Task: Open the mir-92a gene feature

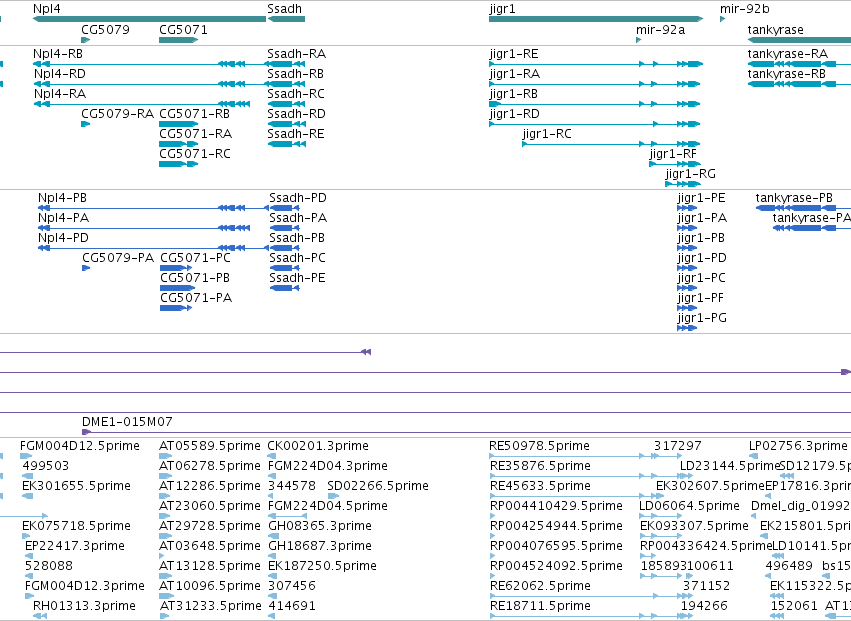Action: click(638, 40)
